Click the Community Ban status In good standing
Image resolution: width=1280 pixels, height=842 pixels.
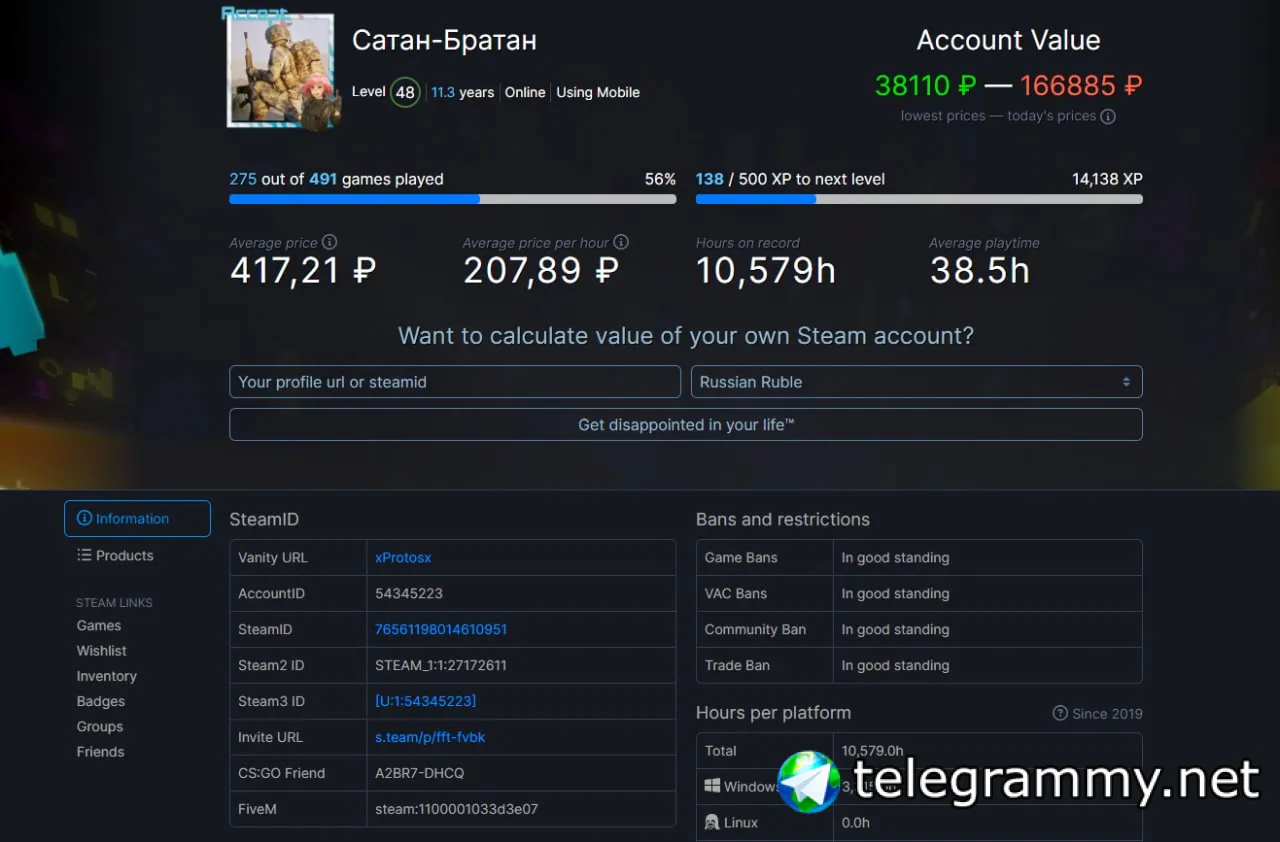pyautogui.click(x=896, y=630)
